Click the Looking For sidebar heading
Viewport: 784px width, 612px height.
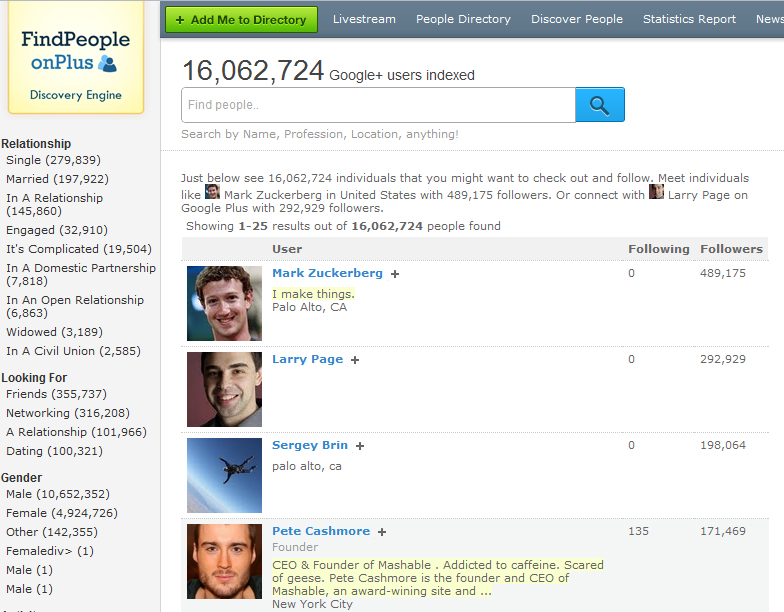point(34,378)
